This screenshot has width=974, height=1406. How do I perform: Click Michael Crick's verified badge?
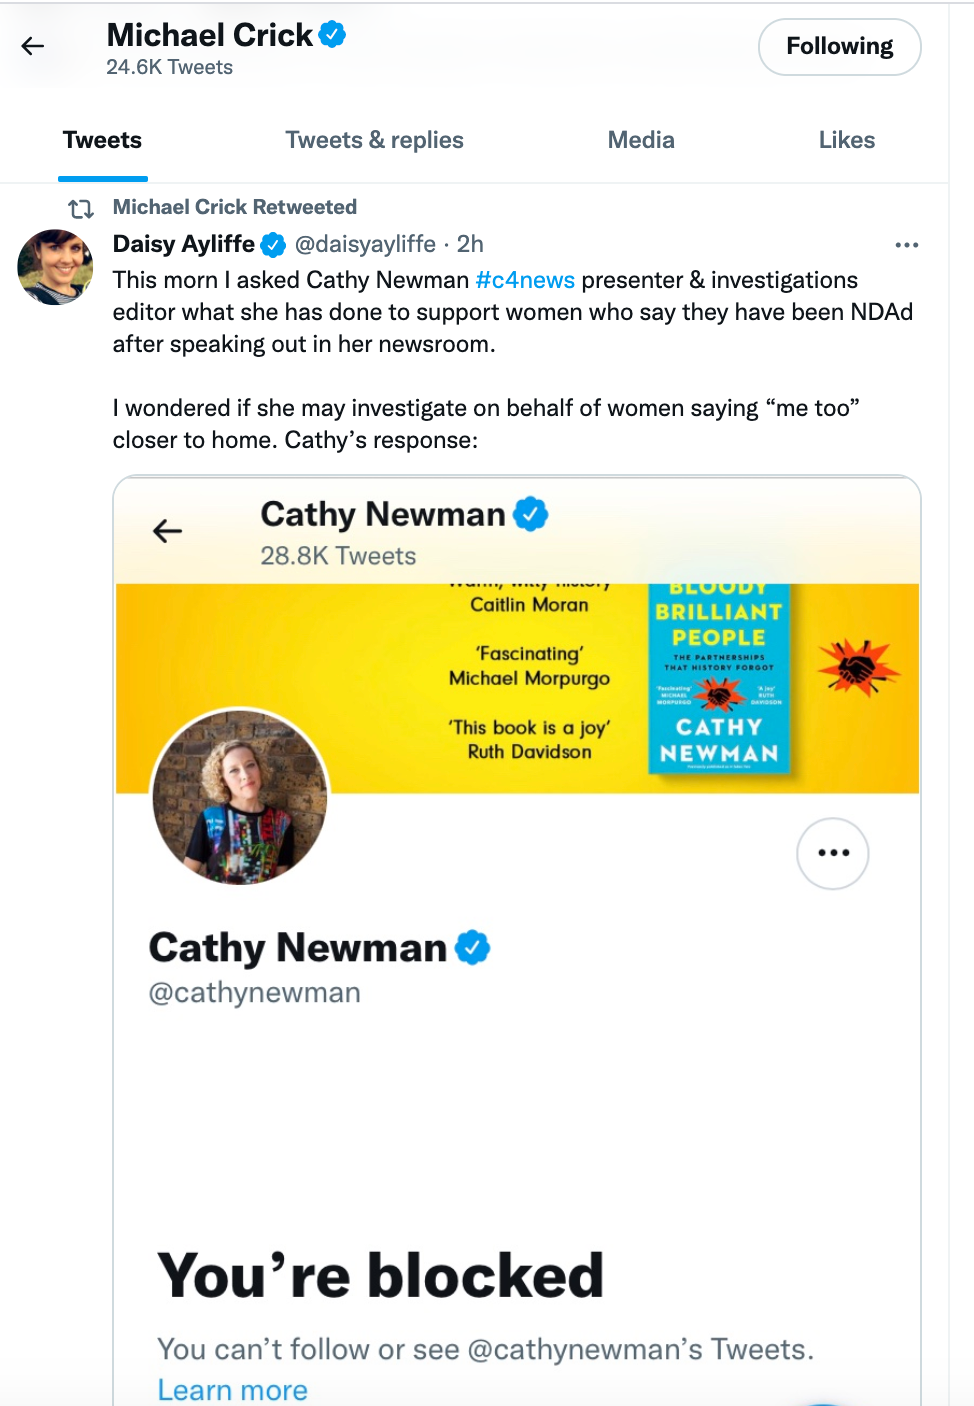tap(332, 35)
